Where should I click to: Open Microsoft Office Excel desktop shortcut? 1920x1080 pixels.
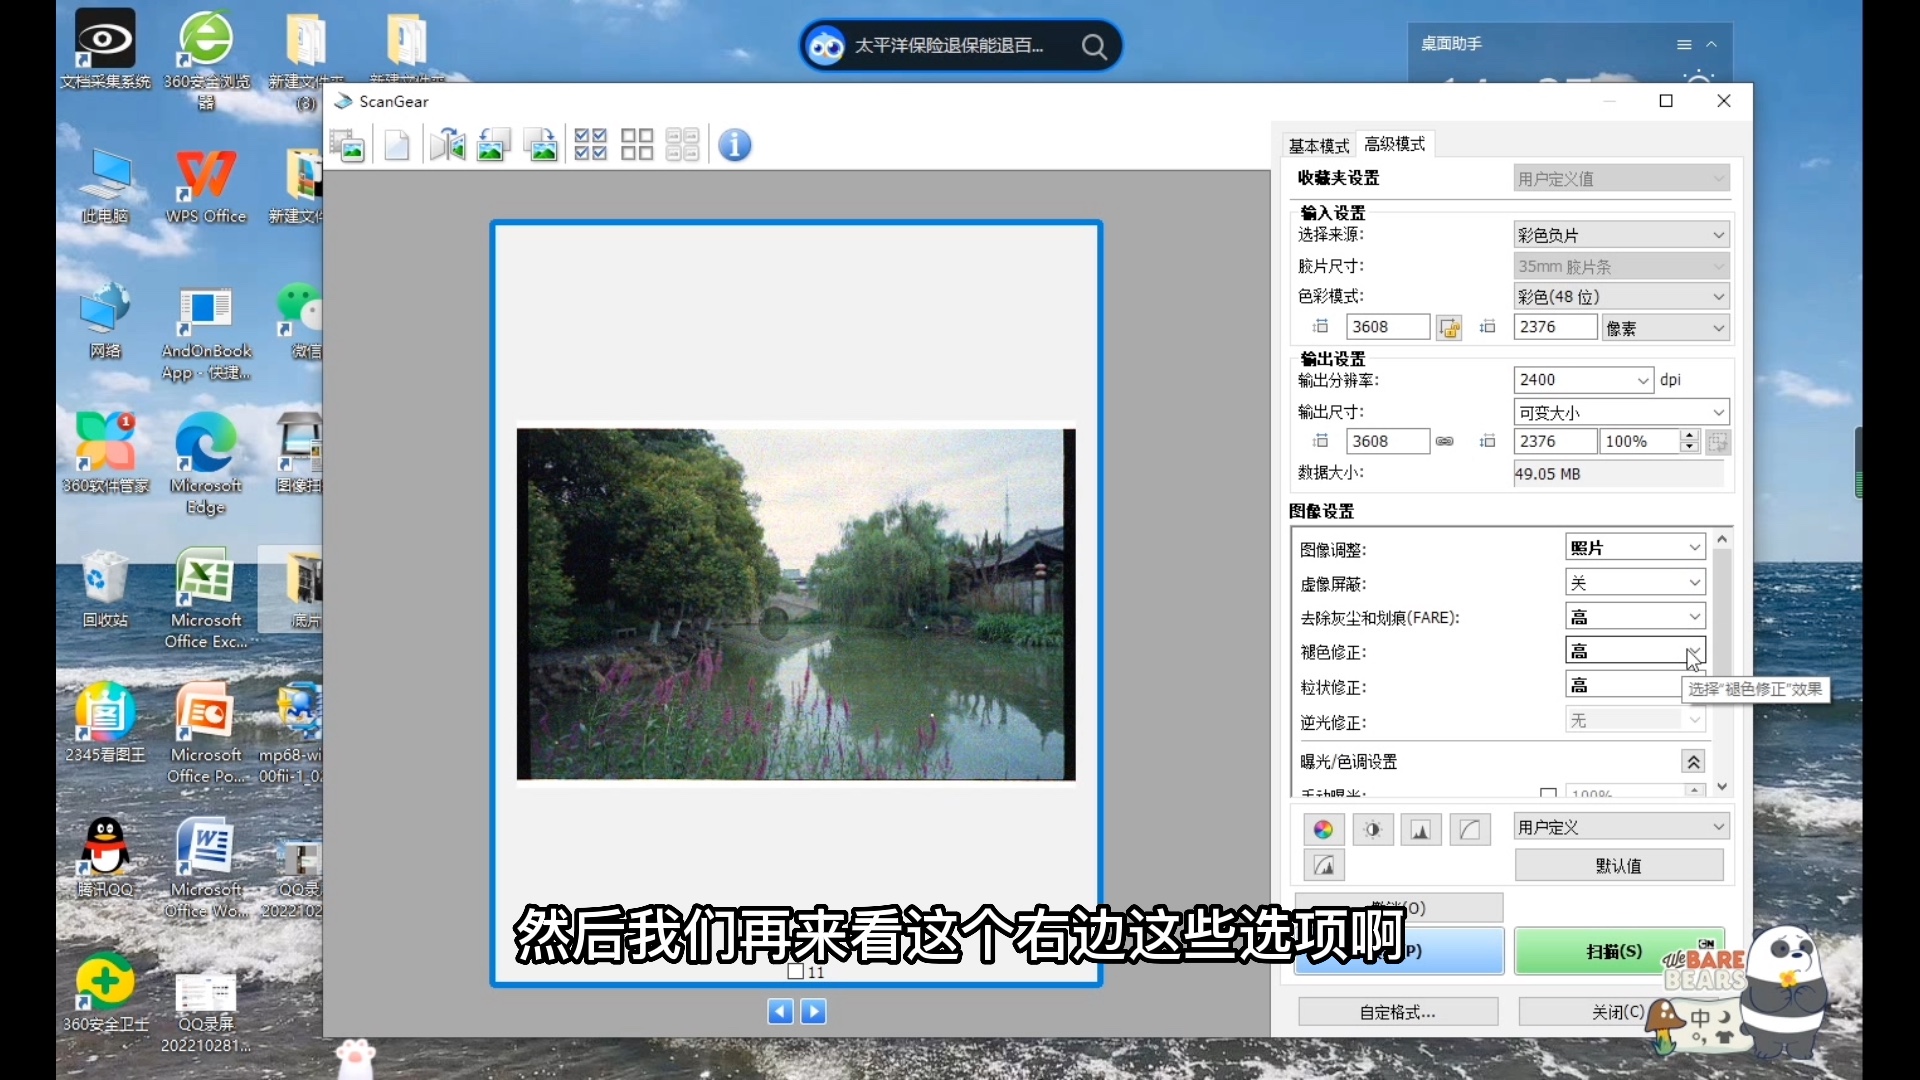click(x=206, y=598)
